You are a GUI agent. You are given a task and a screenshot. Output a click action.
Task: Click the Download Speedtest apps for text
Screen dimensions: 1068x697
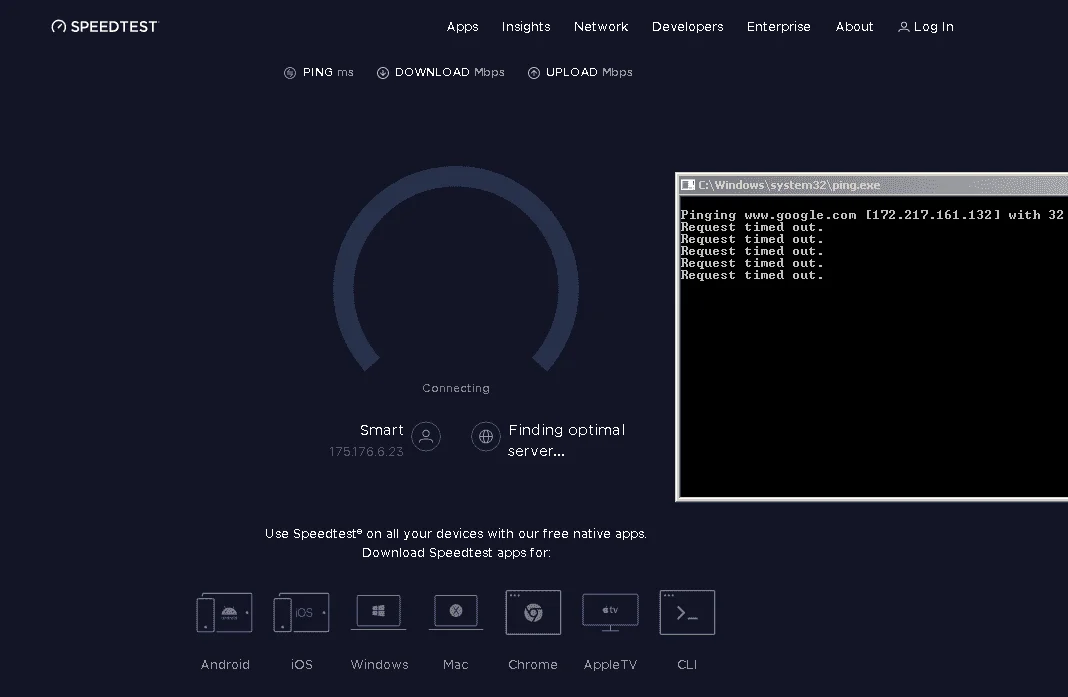point(456,553)
